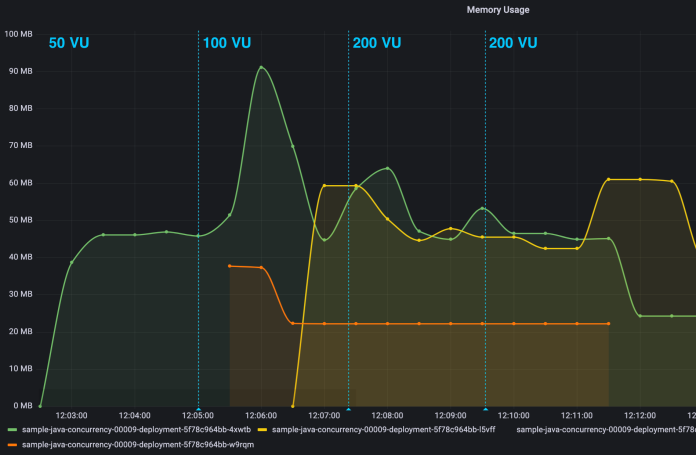Click the 50 VU annotation label
This screenshot has height=455, width=696.
69,43
